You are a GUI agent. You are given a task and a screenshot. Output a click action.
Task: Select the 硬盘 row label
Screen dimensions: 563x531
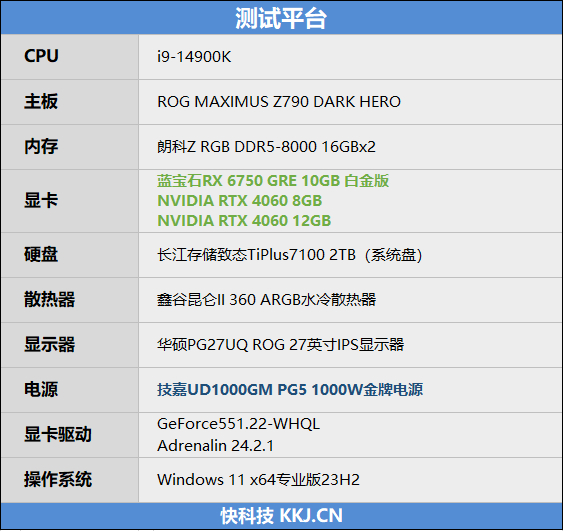click(41, 255)
